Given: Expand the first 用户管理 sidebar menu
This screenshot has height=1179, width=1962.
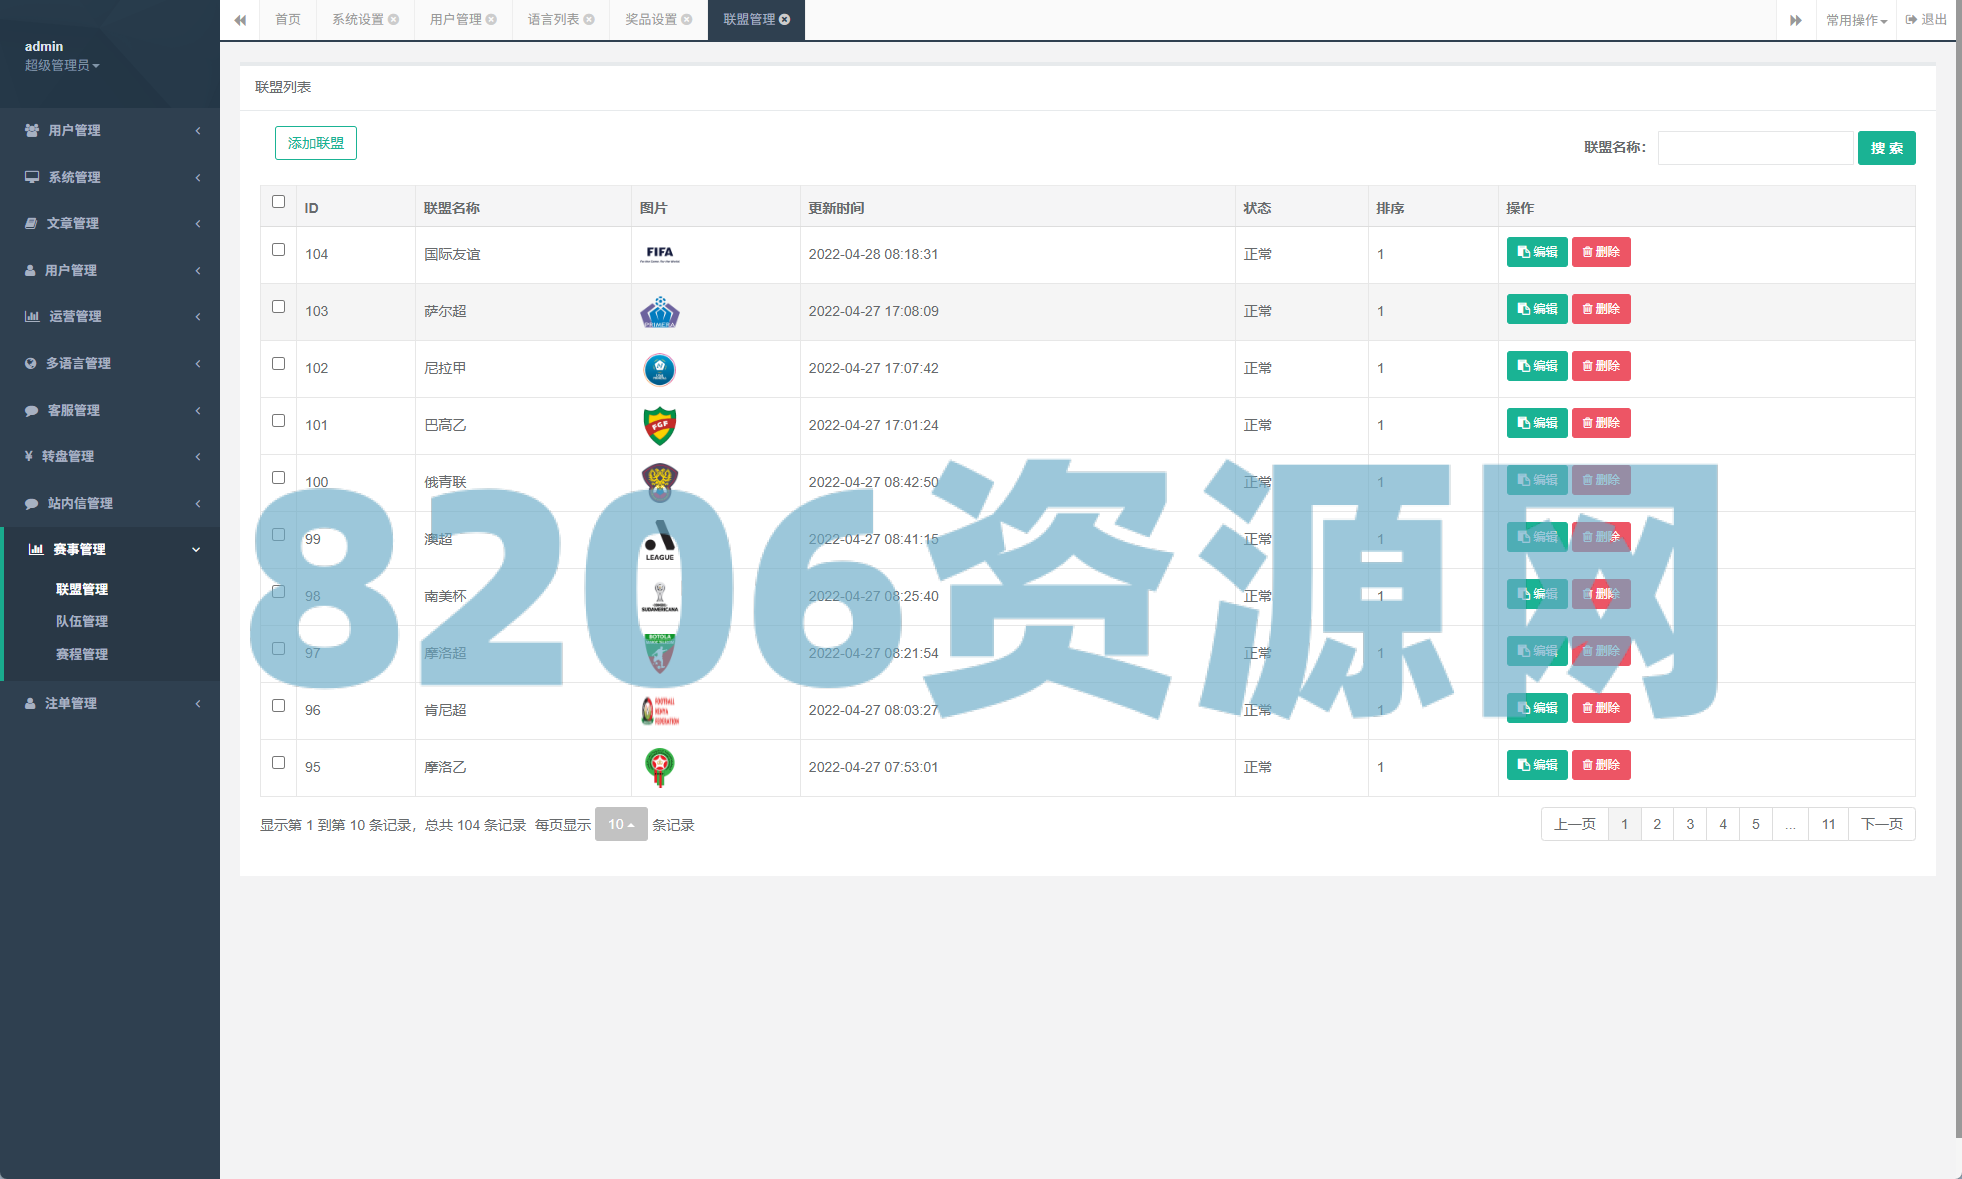Looking at the screenshot, I should pos(110,130).
